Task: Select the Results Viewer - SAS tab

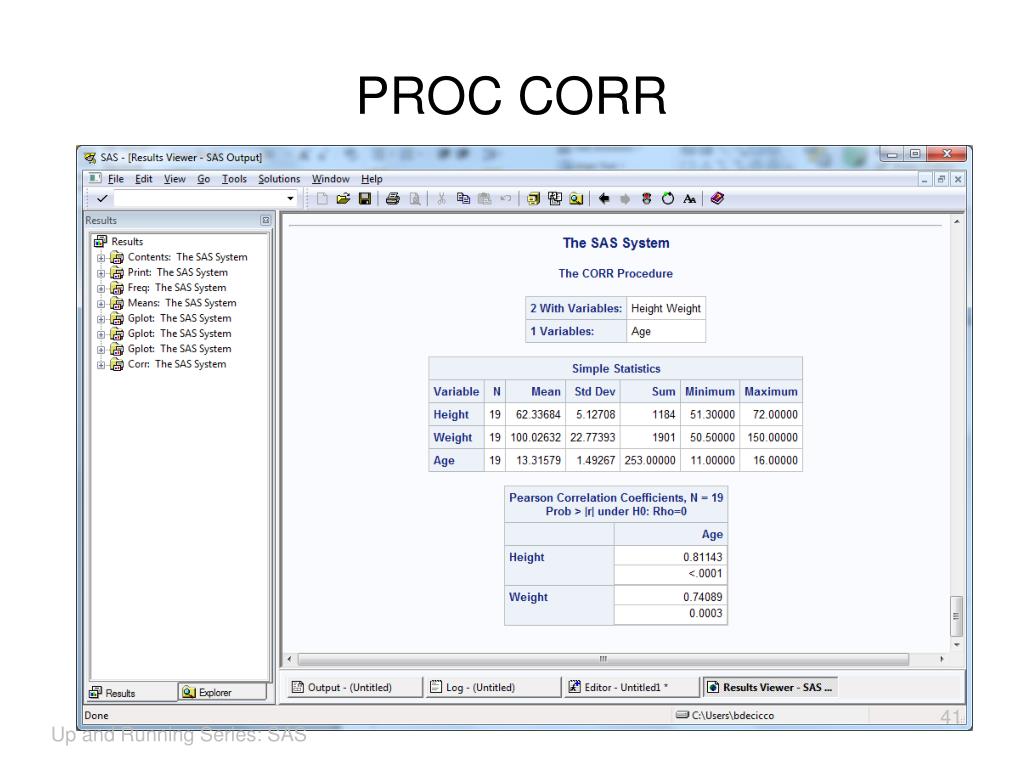Action: click(x=770, y=687)
